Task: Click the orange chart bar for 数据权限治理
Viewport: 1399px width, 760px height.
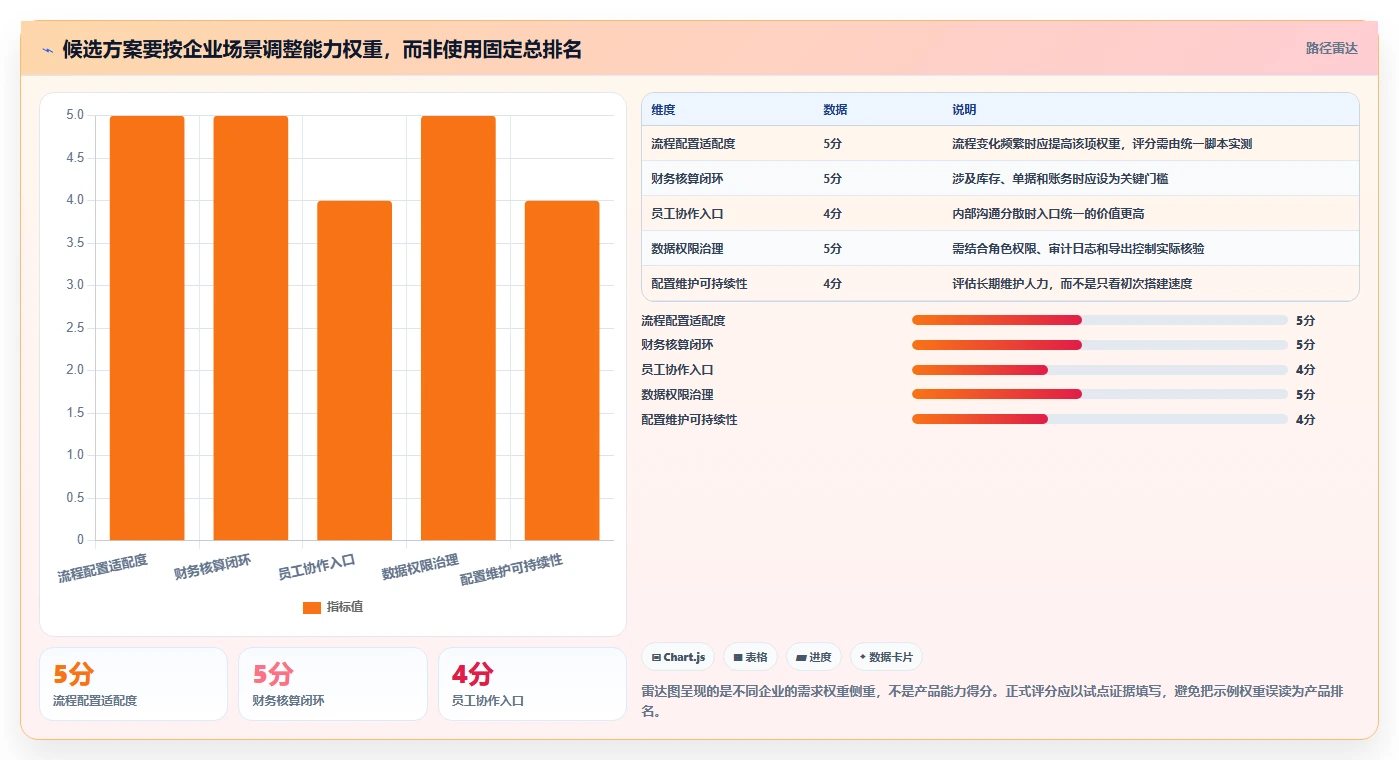Action: point(458,328)
